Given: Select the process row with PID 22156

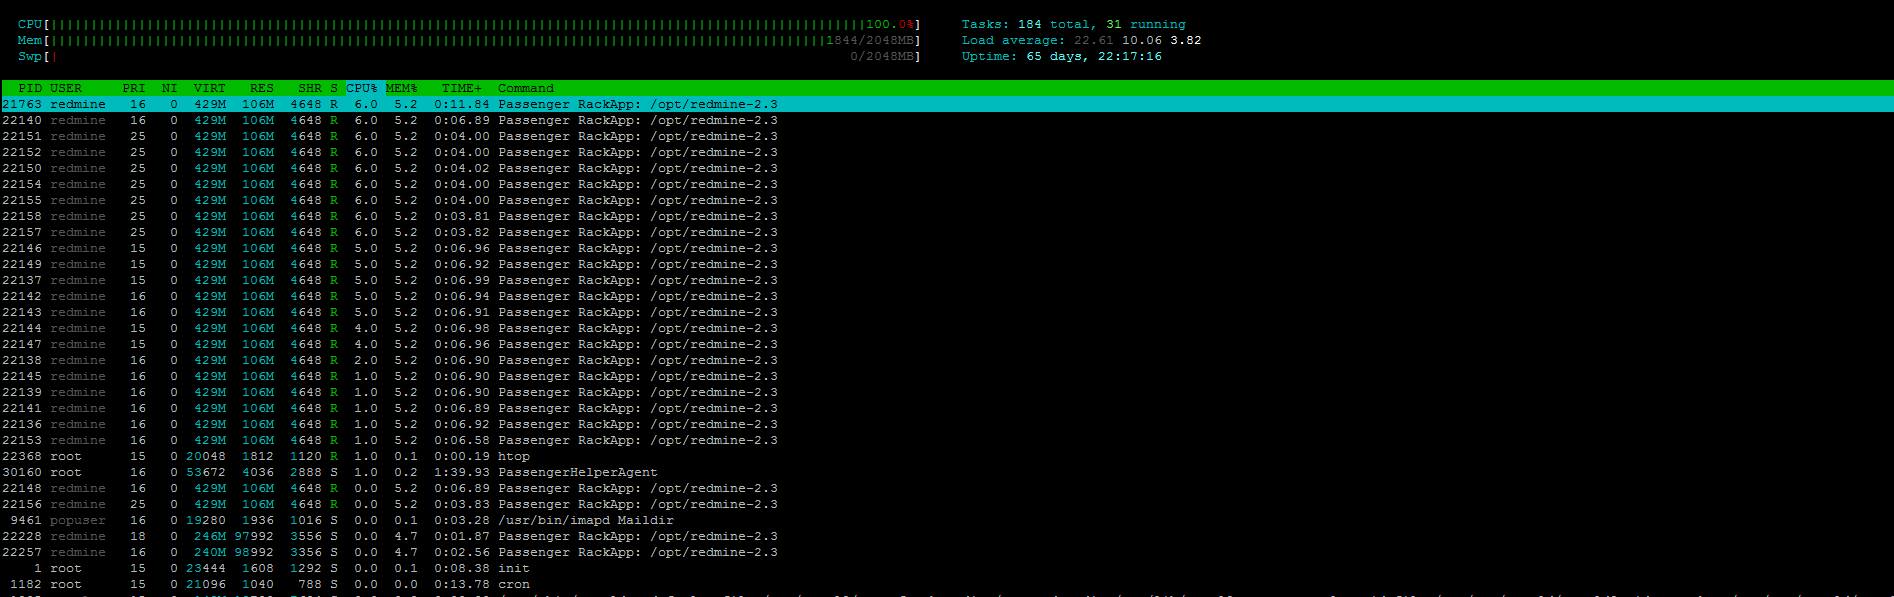Looking at the screenshot, I should 947,504.
